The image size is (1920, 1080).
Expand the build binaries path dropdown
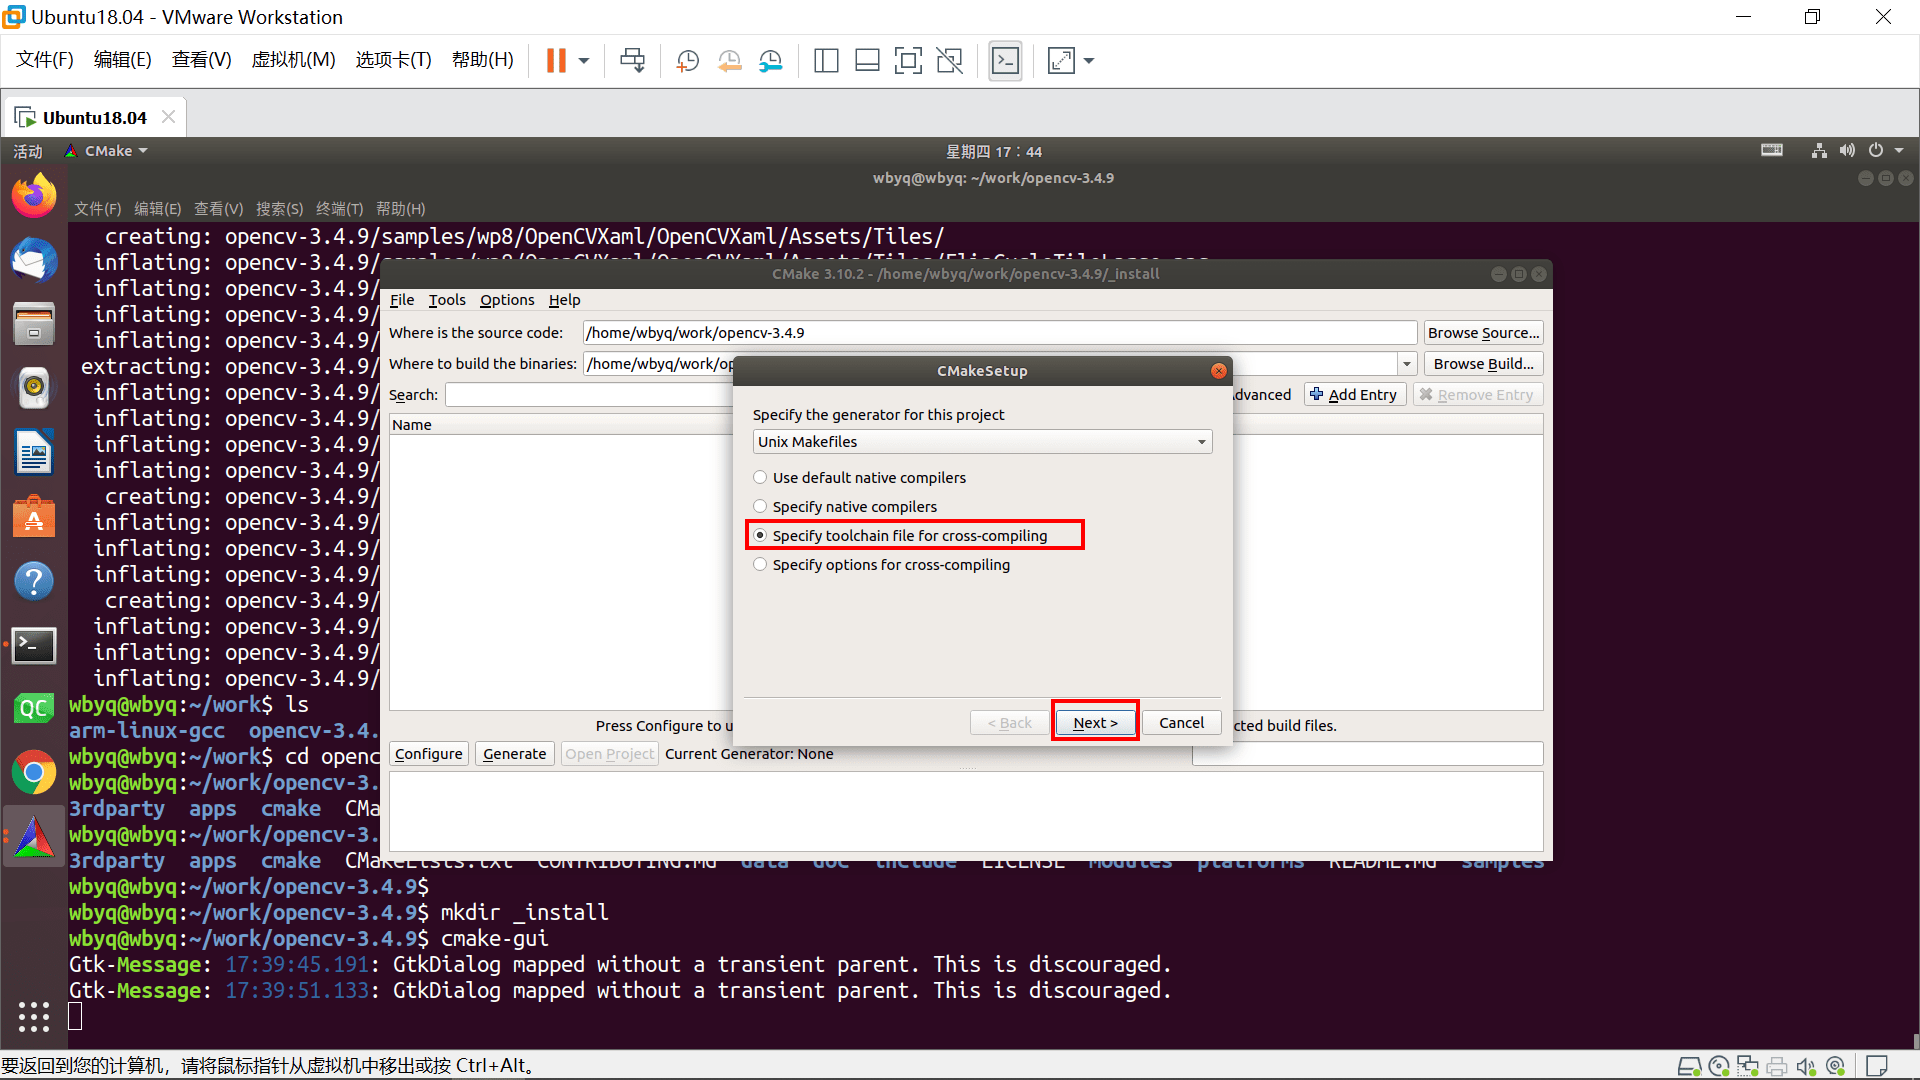(x=1407, y=364)
